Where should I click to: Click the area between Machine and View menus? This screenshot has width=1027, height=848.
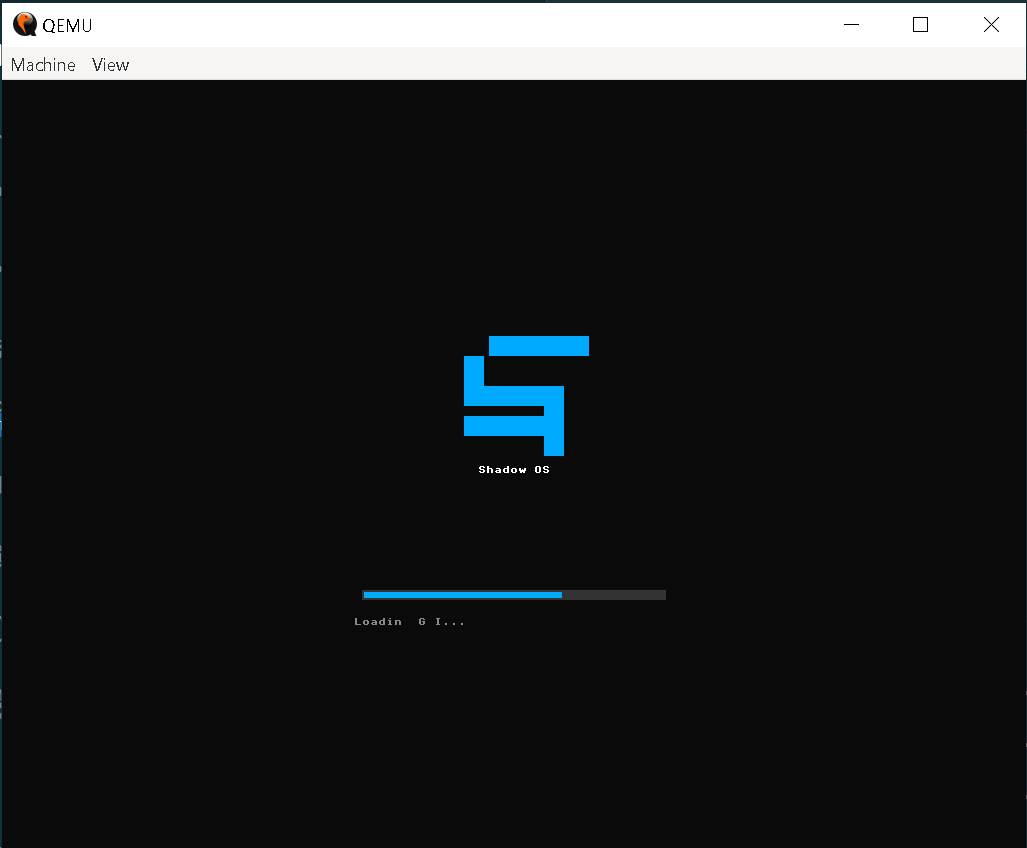(82, 64)
